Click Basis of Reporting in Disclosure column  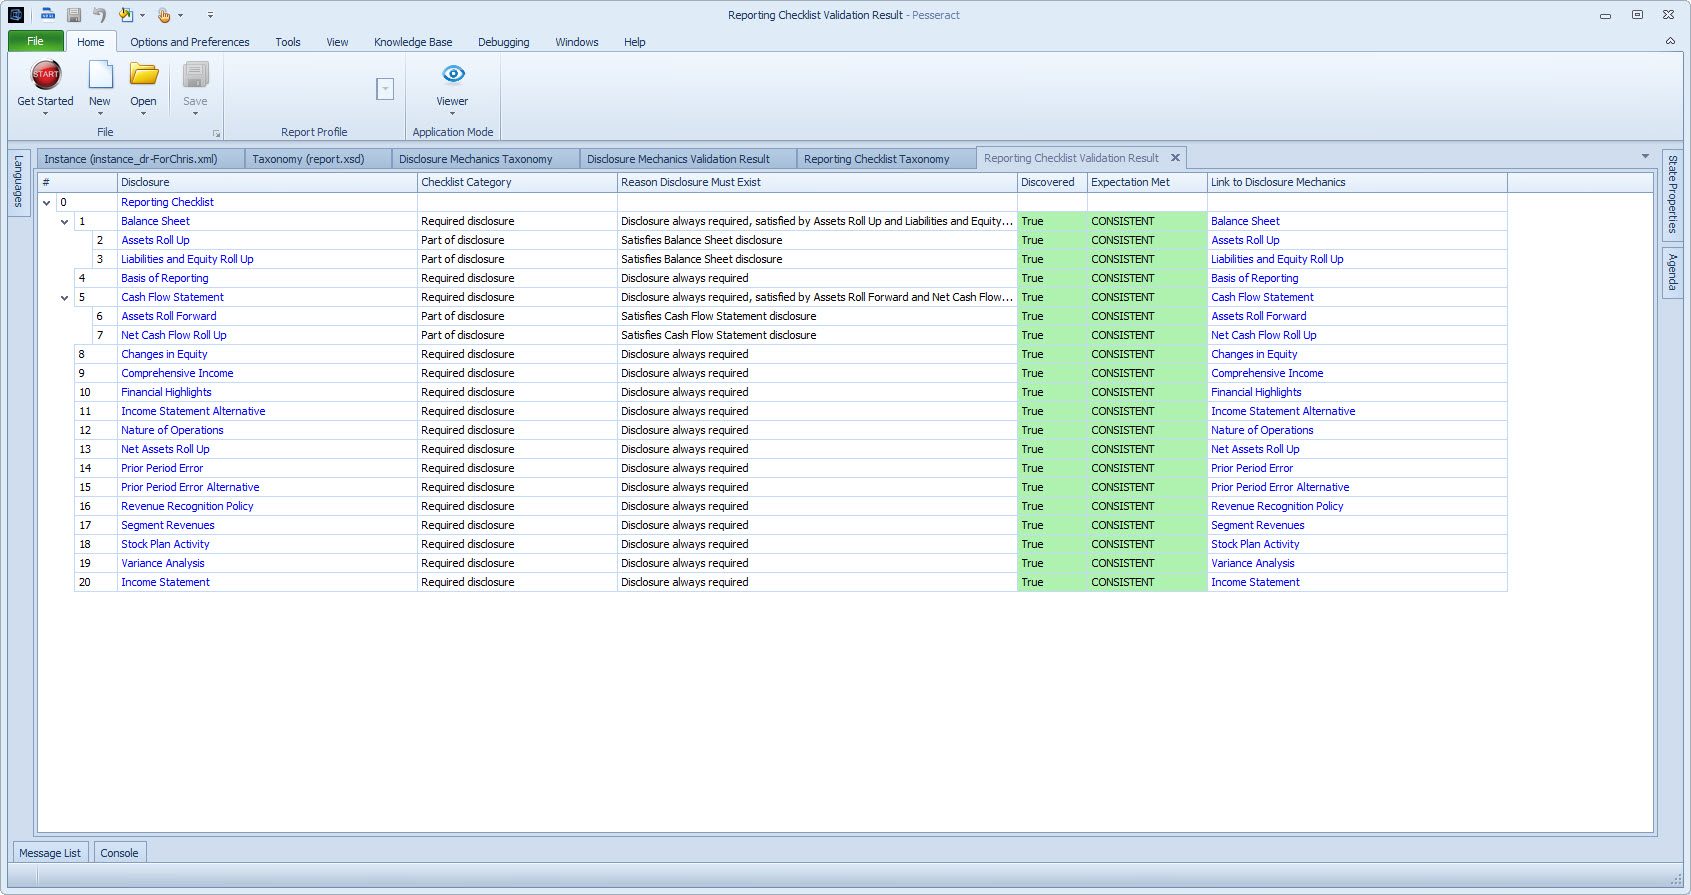point(165,278)
